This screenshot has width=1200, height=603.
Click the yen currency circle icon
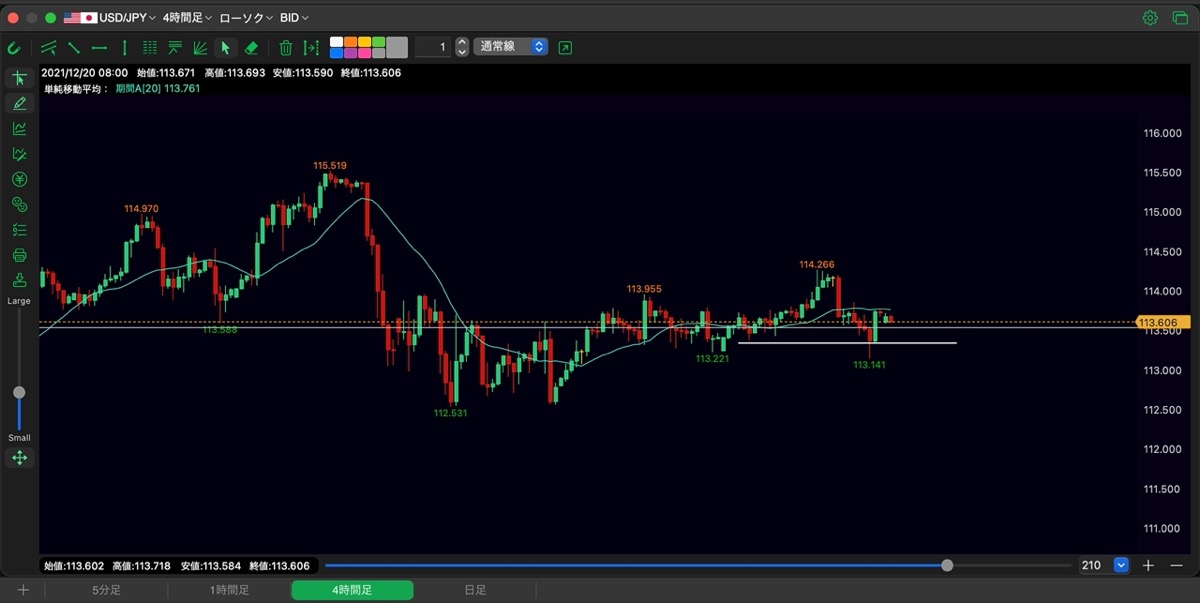(19, 179)
